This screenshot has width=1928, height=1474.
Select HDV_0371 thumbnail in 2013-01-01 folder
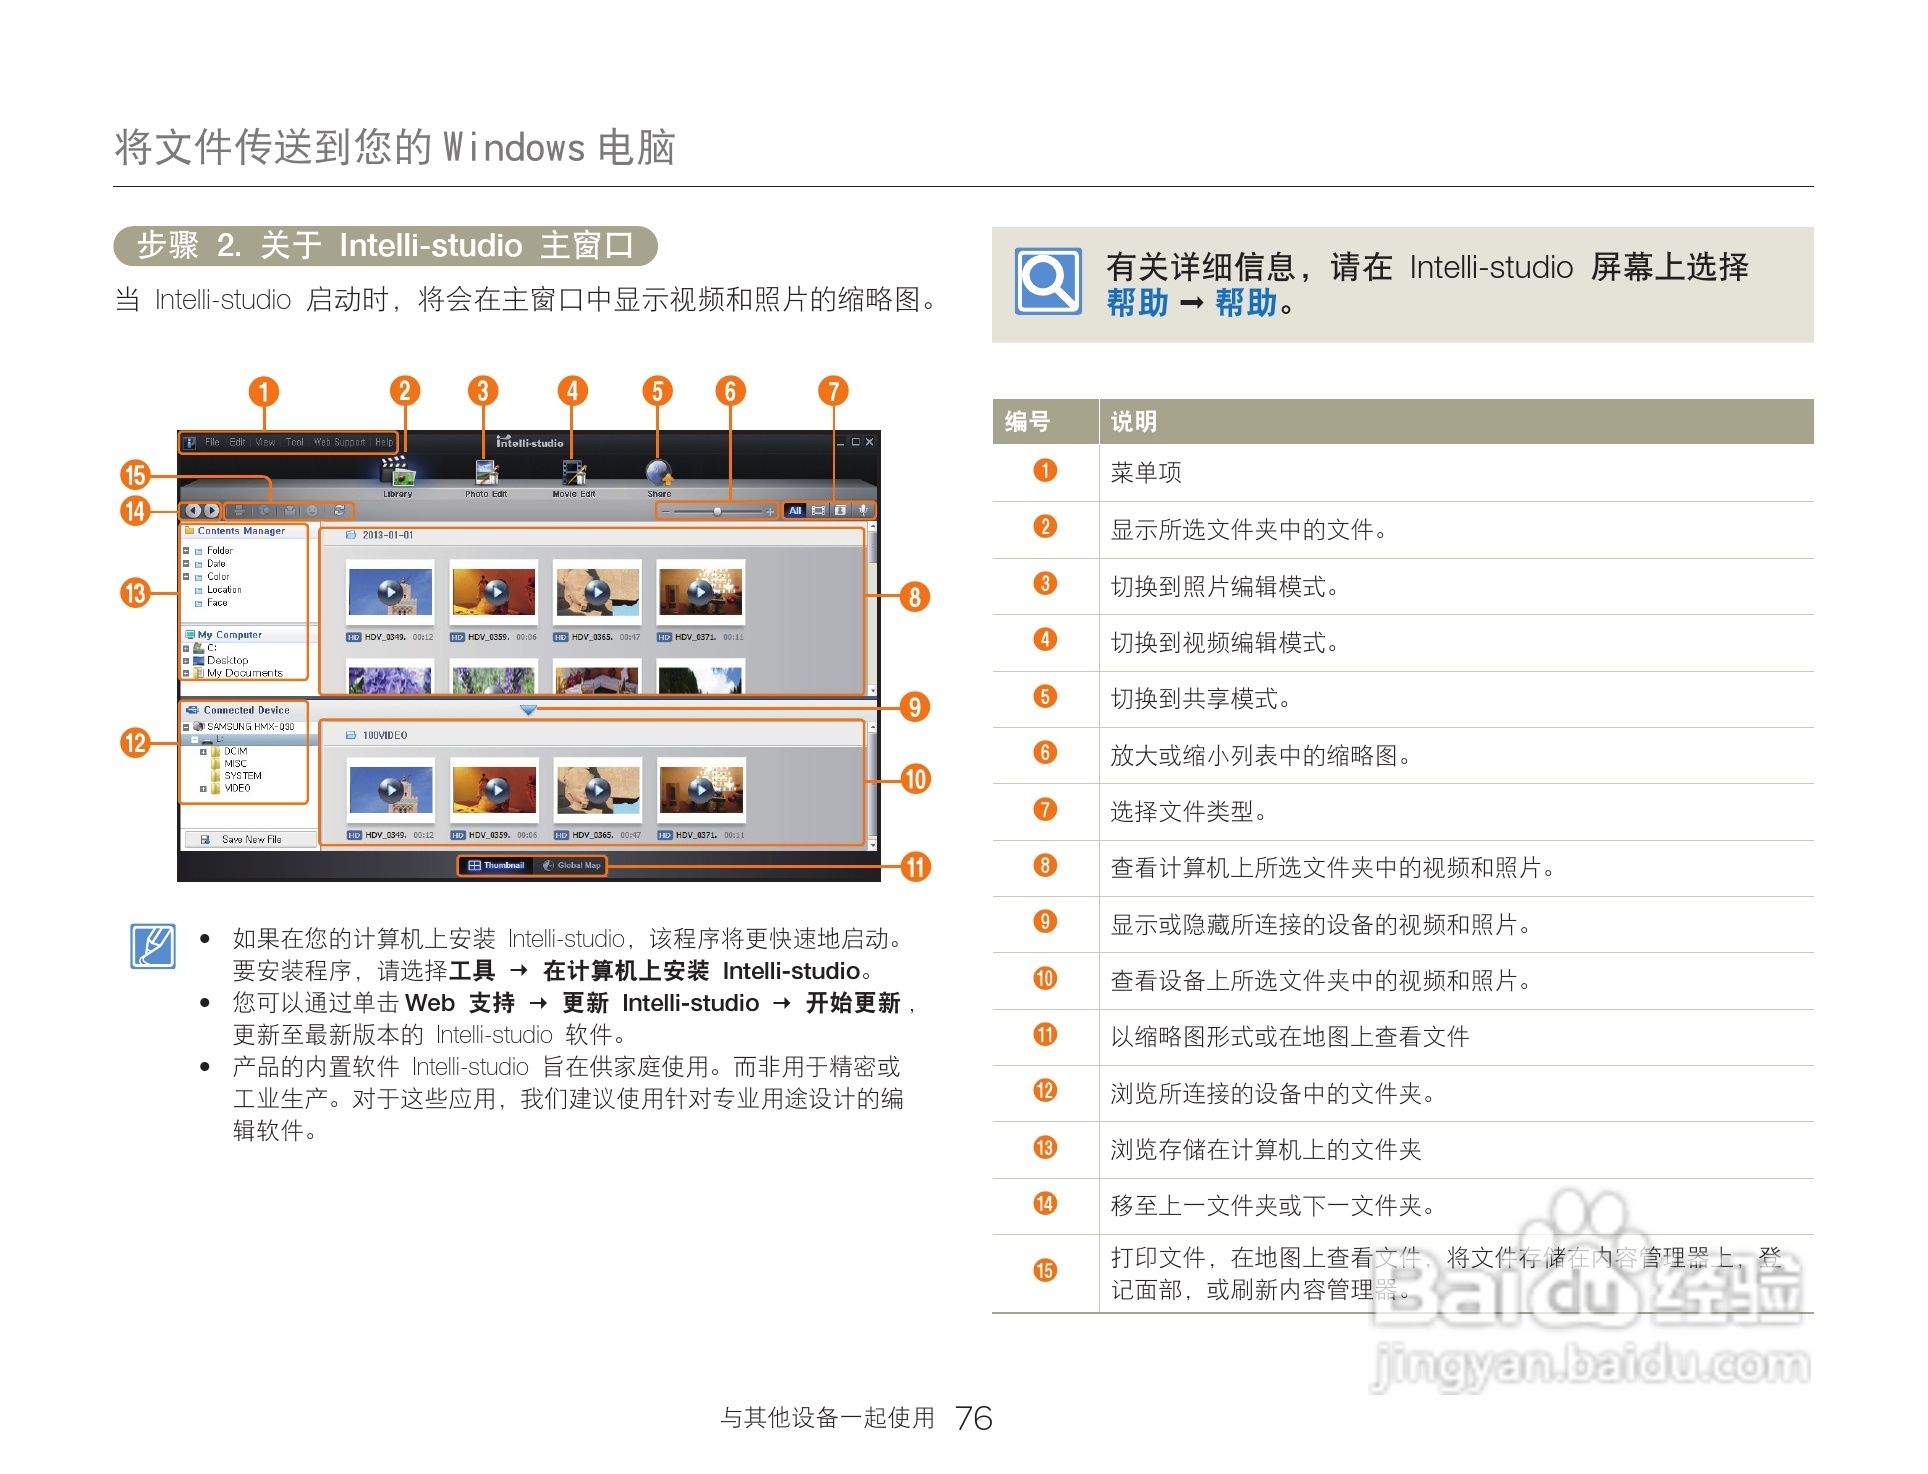click(x=701, y=592)
